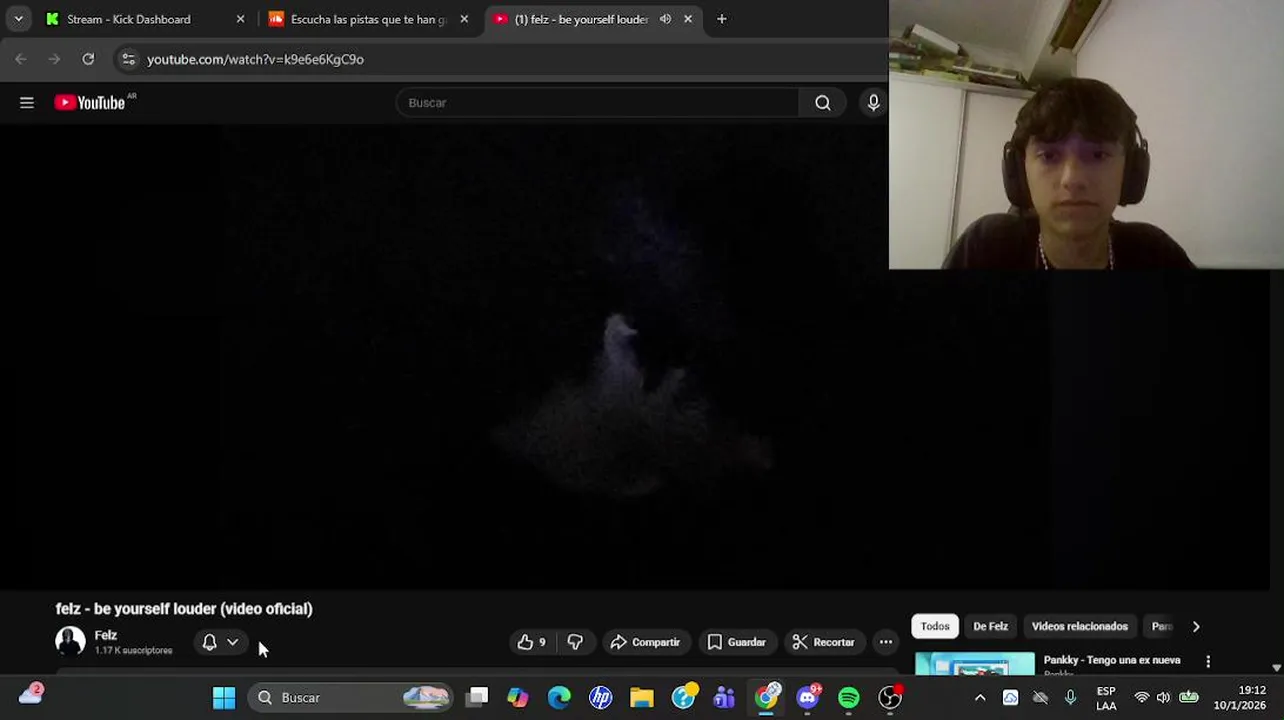Image resolution: width=1284 pixels, height=720 pixels.
Task: Click the video title text
Action: pyautogui.click(x=184, y=608)
